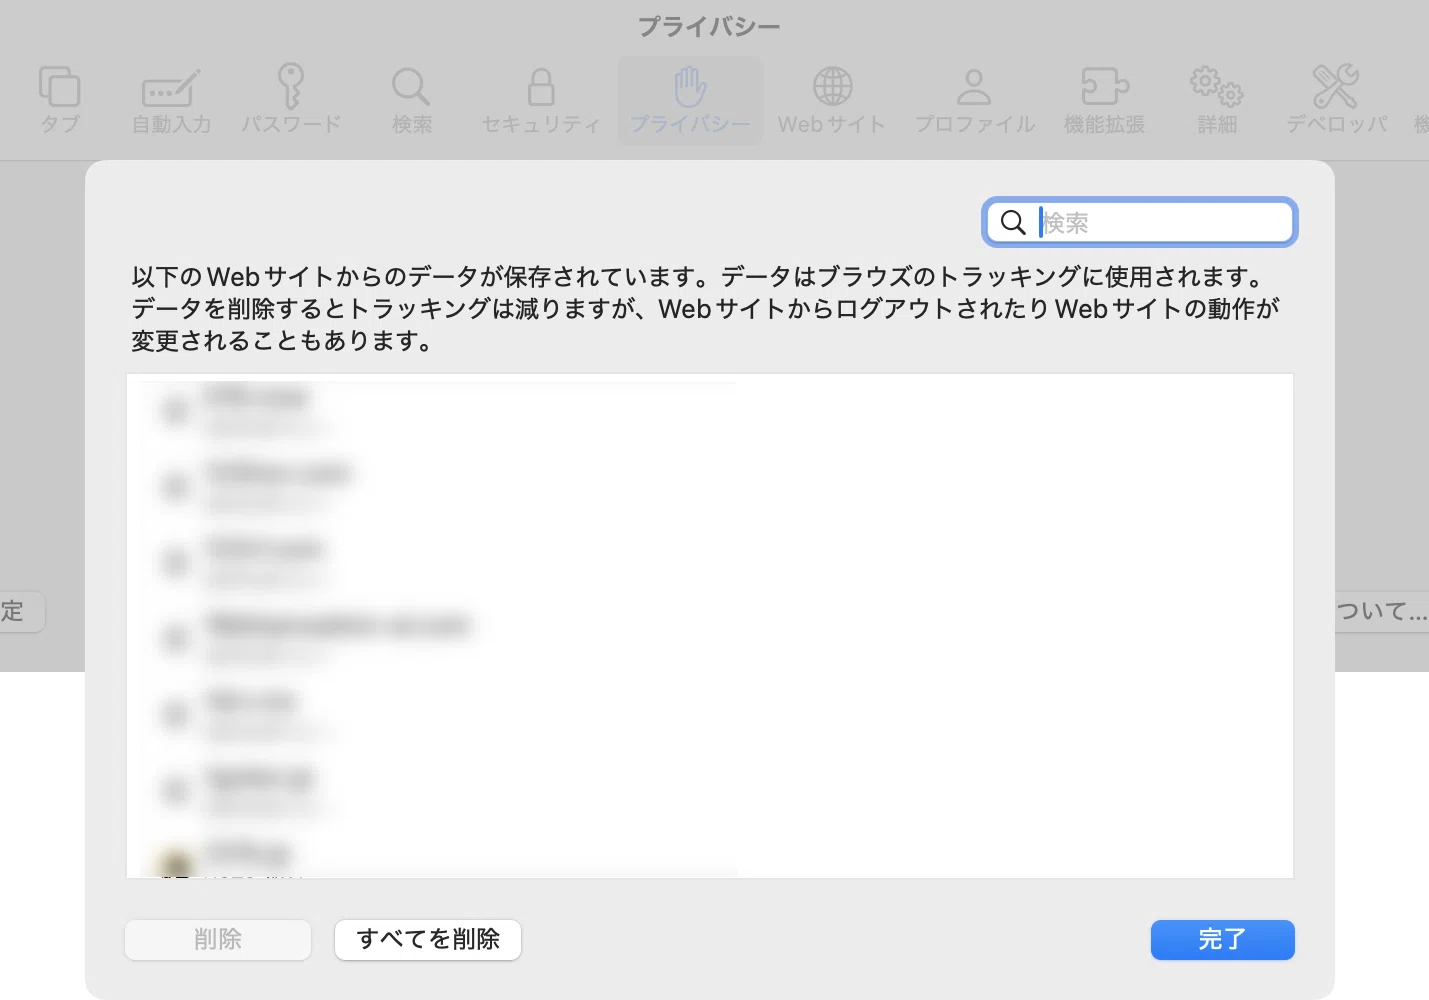Click the magnifier icon in search field
This screenshot has width=1429, height=1000.
(x=1013, y=222)
